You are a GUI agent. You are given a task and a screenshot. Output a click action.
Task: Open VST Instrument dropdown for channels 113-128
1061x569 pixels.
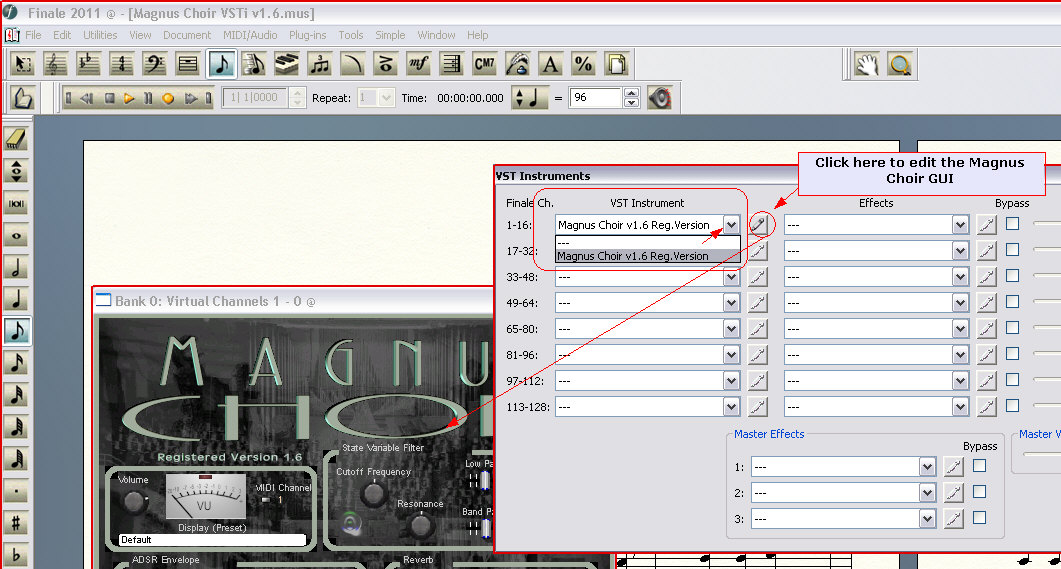pyautogui.click(x=731, y=407)
